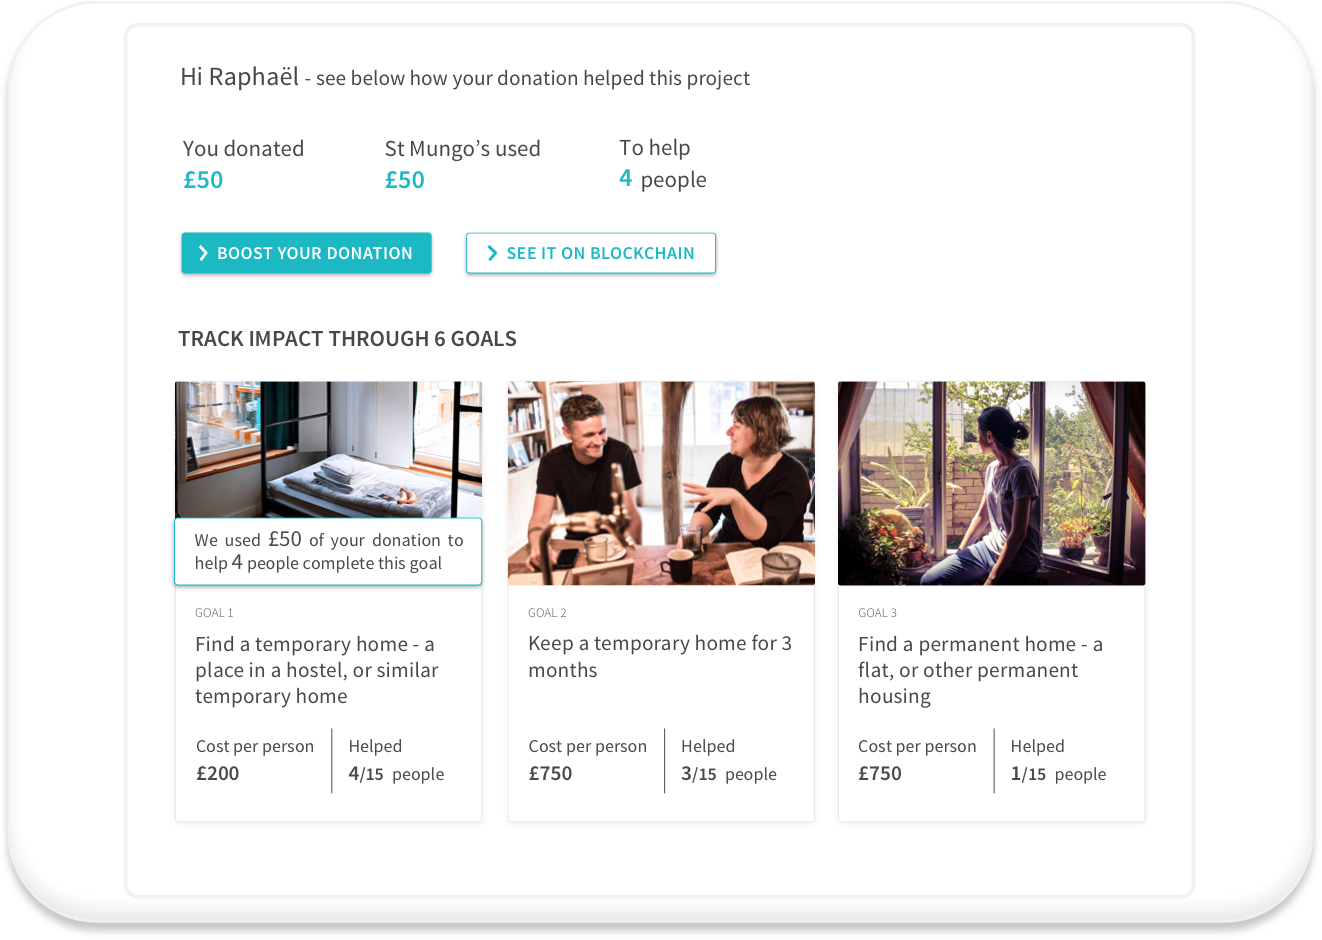
Task: Click the £50 amount under St Mungo's used
Action: click(405, 180)
